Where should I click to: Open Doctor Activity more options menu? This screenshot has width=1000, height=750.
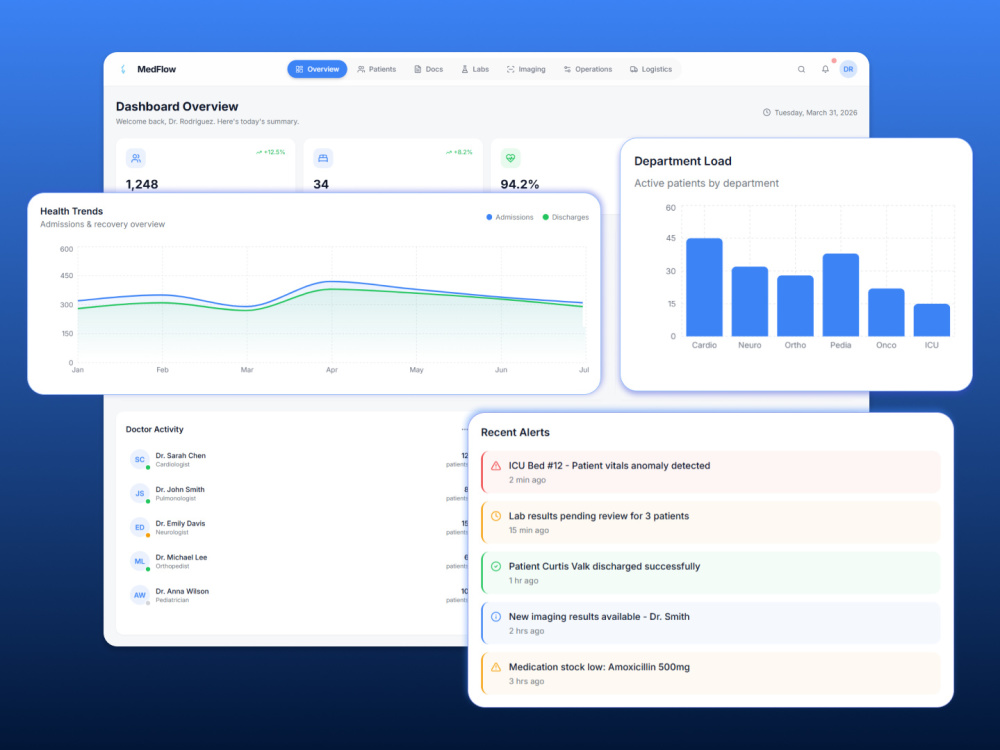click(x=464, y=429)
